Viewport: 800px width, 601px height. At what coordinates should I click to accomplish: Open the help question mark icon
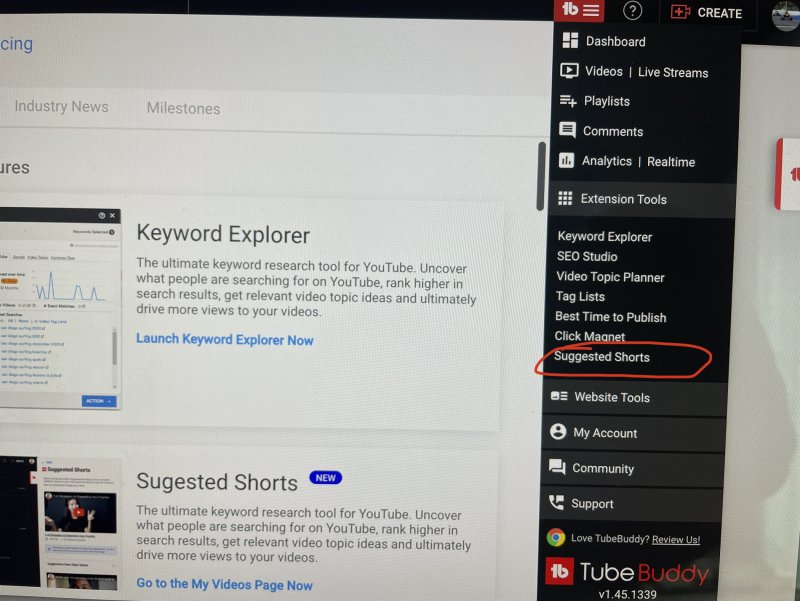point(632,11)
